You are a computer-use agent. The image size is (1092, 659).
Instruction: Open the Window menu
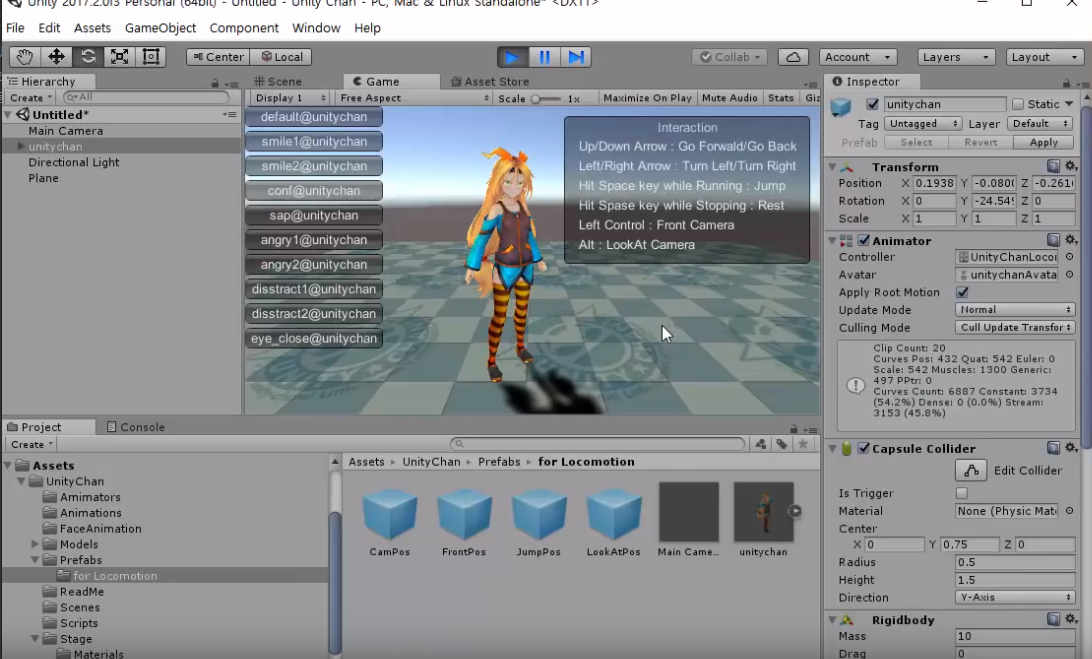pyautogui.click(x=316, y=28)
